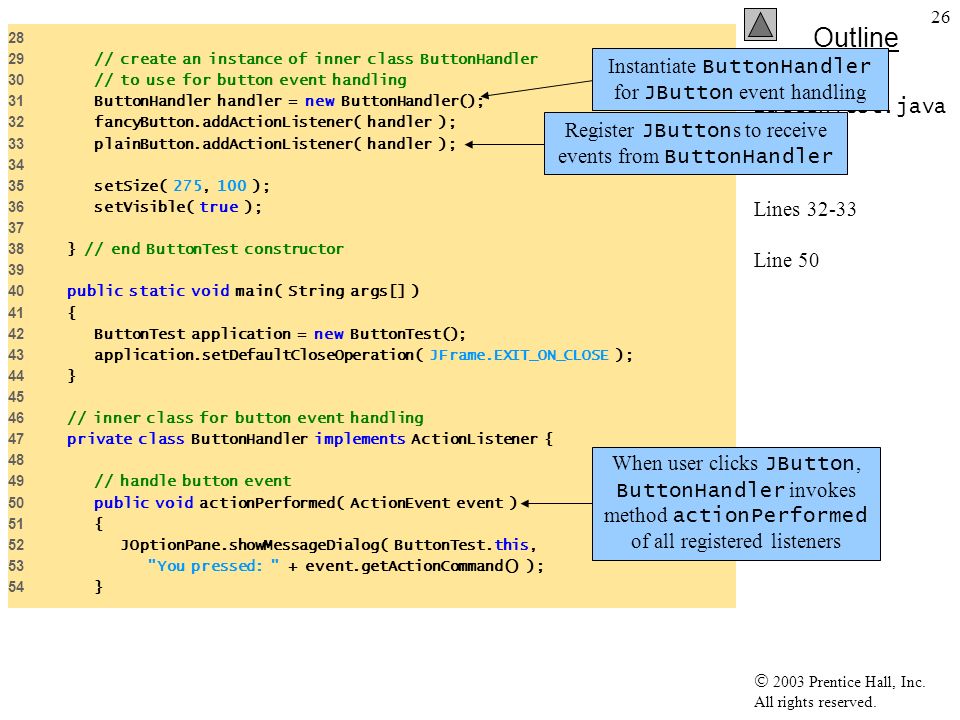
Task: Click the setSize value 275
Action: tap(187, 186)
